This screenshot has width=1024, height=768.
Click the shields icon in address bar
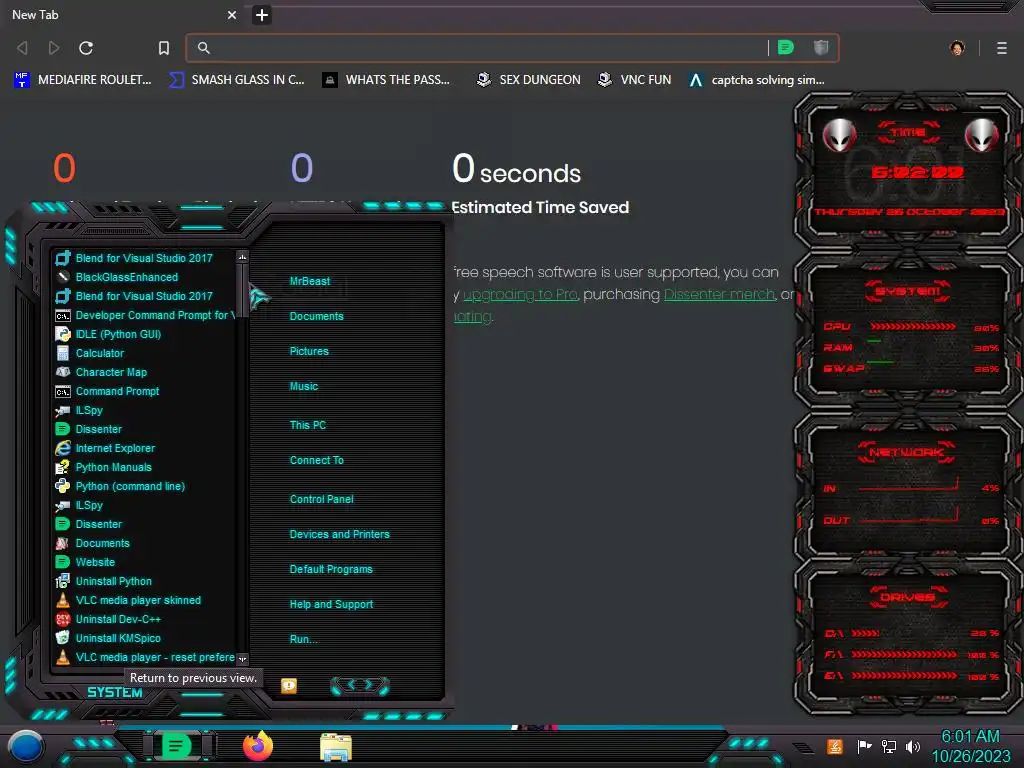[821, 47]
